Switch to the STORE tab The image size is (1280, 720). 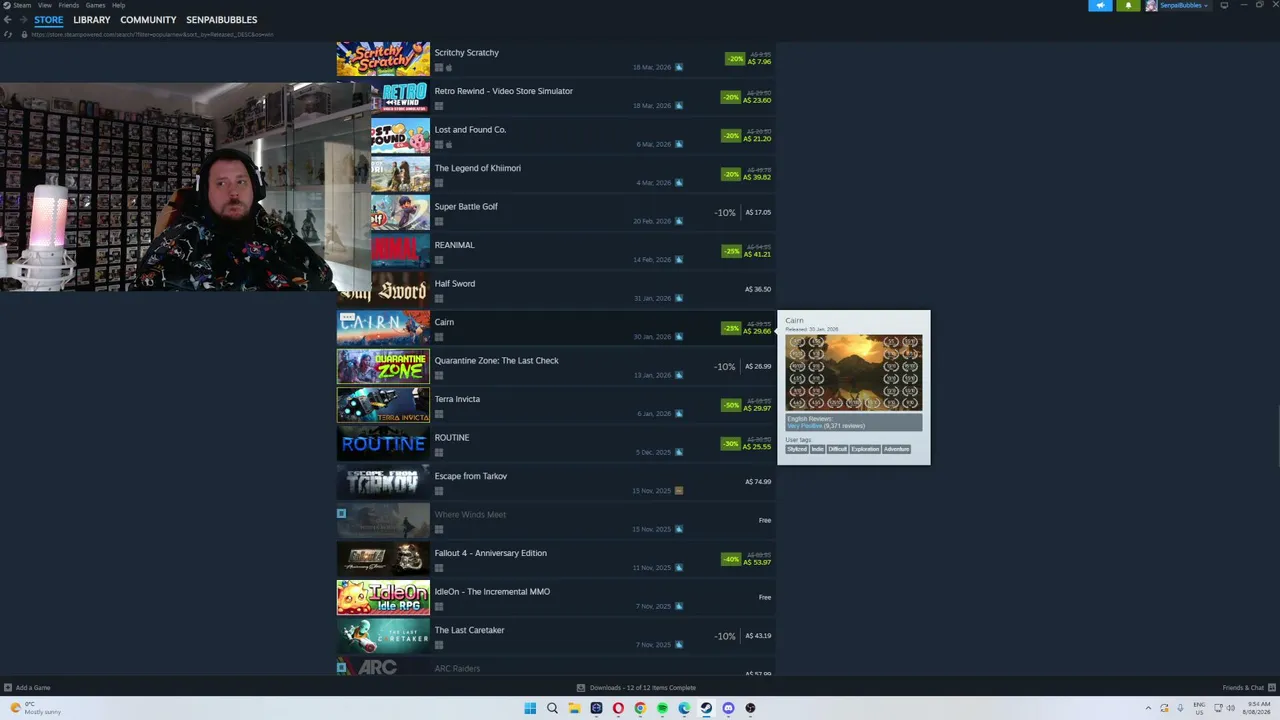(49, 20)
